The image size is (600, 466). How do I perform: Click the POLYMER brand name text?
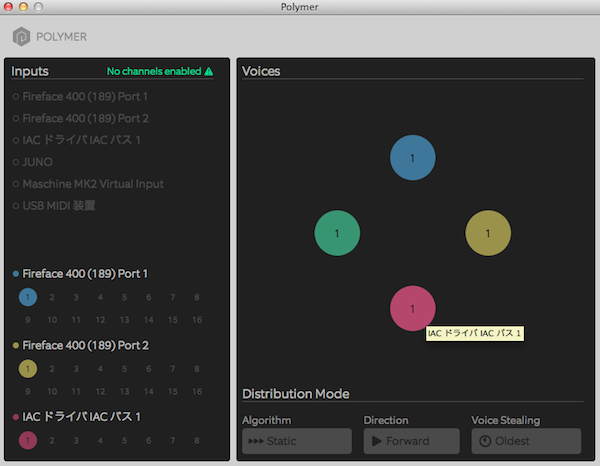click(62, 37)
